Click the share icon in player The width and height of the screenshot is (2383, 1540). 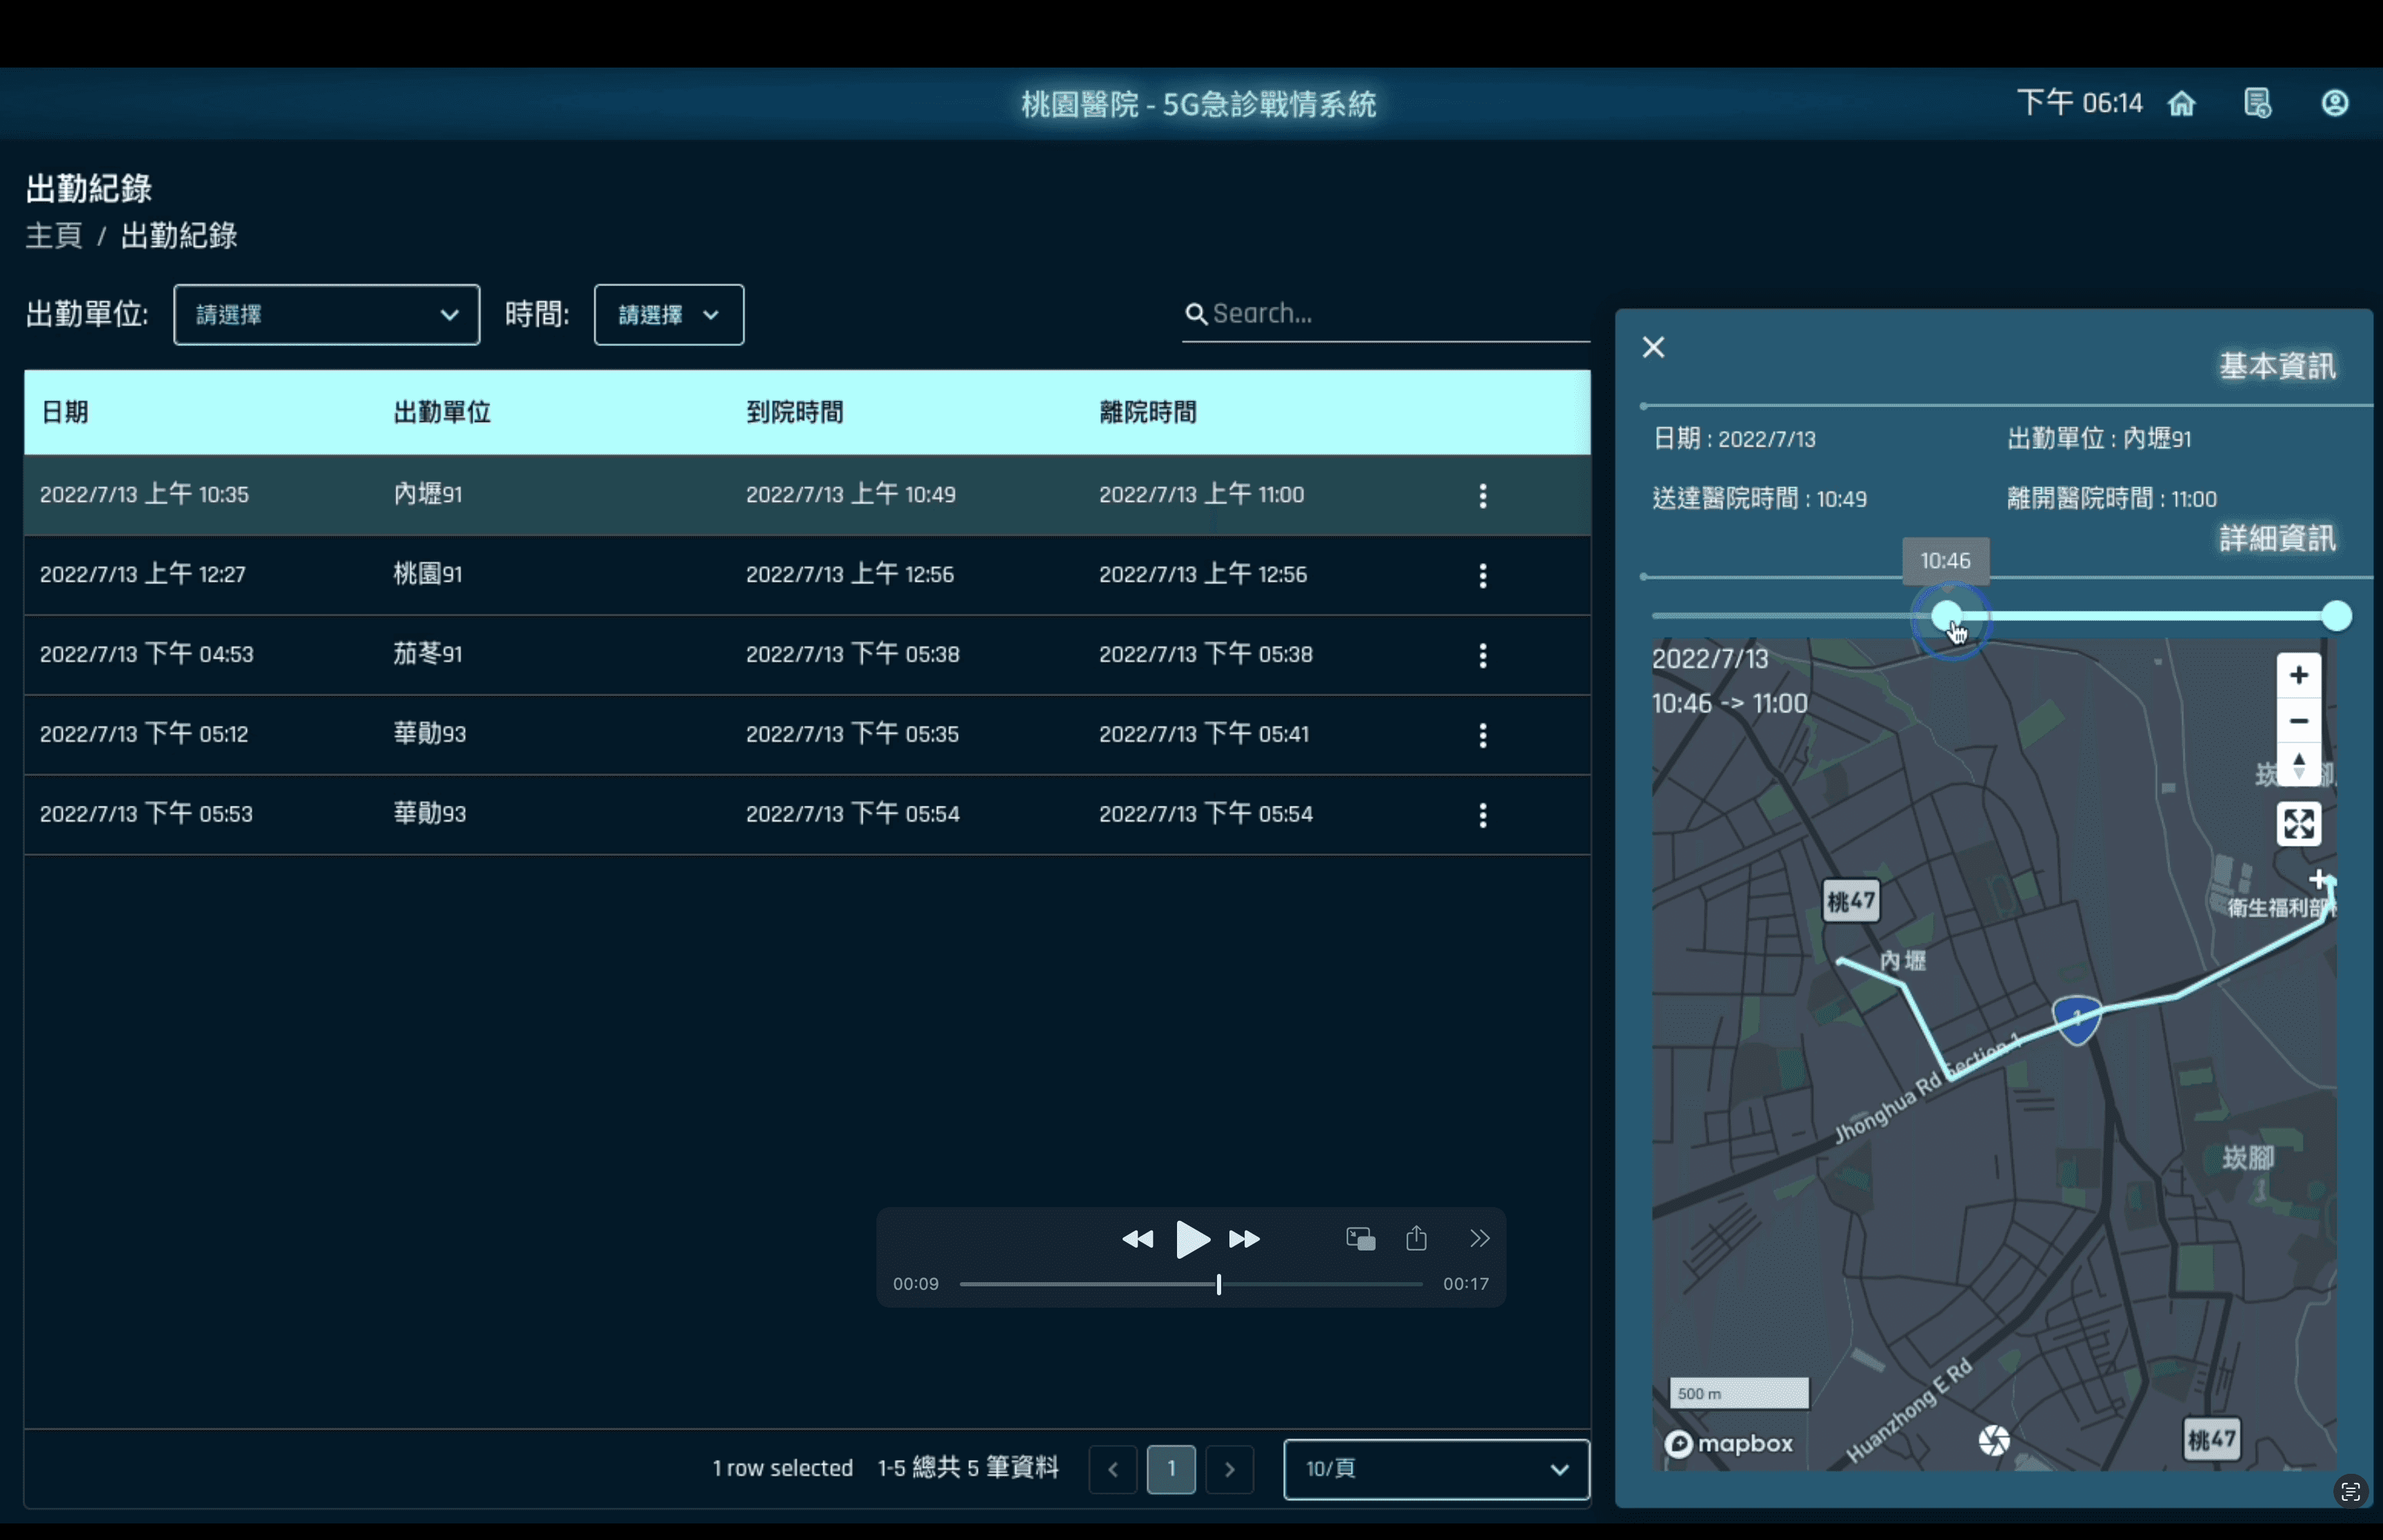pyautogui.click(x=1416, y=1238)
